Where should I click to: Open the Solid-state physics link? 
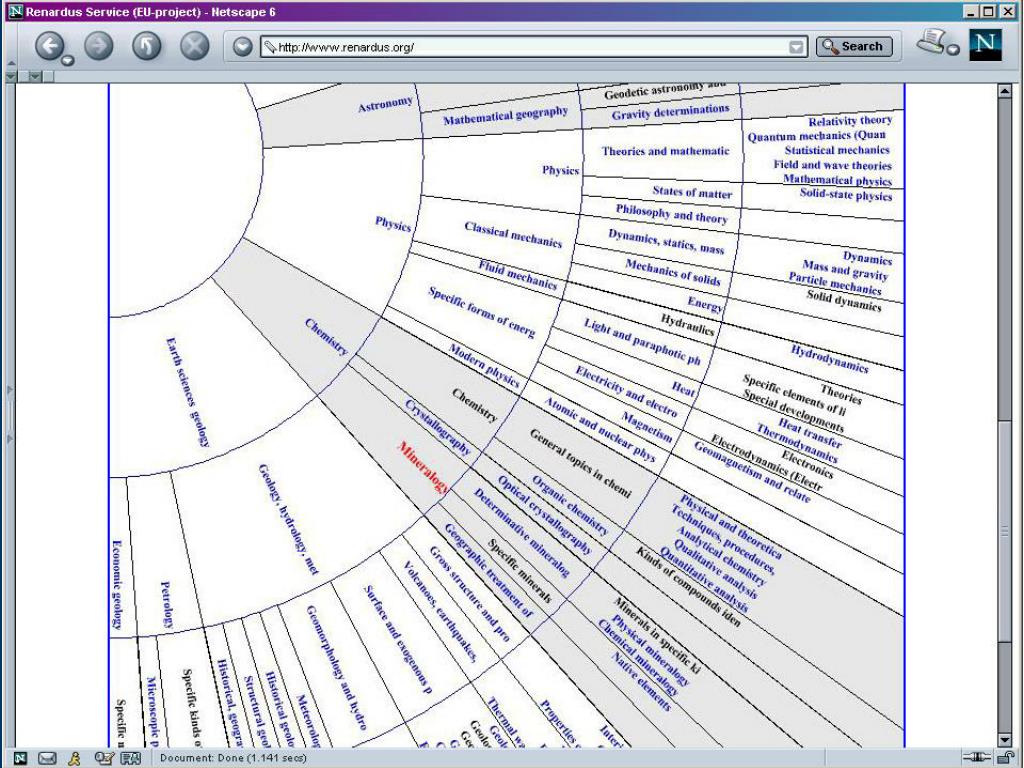click(x=846, y=194)
